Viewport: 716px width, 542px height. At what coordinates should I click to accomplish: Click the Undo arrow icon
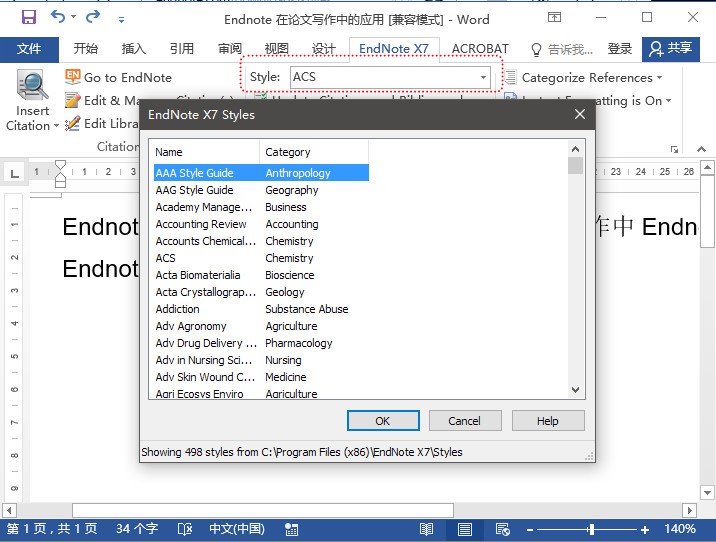pos(58,17)
